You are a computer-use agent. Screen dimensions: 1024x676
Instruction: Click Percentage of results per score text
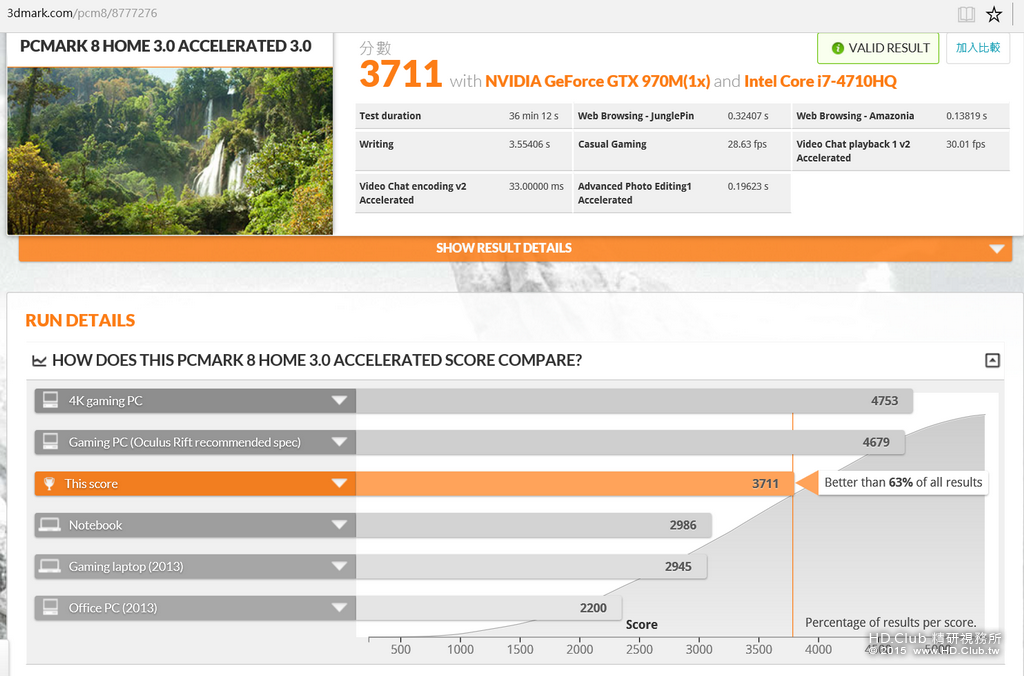890,622
